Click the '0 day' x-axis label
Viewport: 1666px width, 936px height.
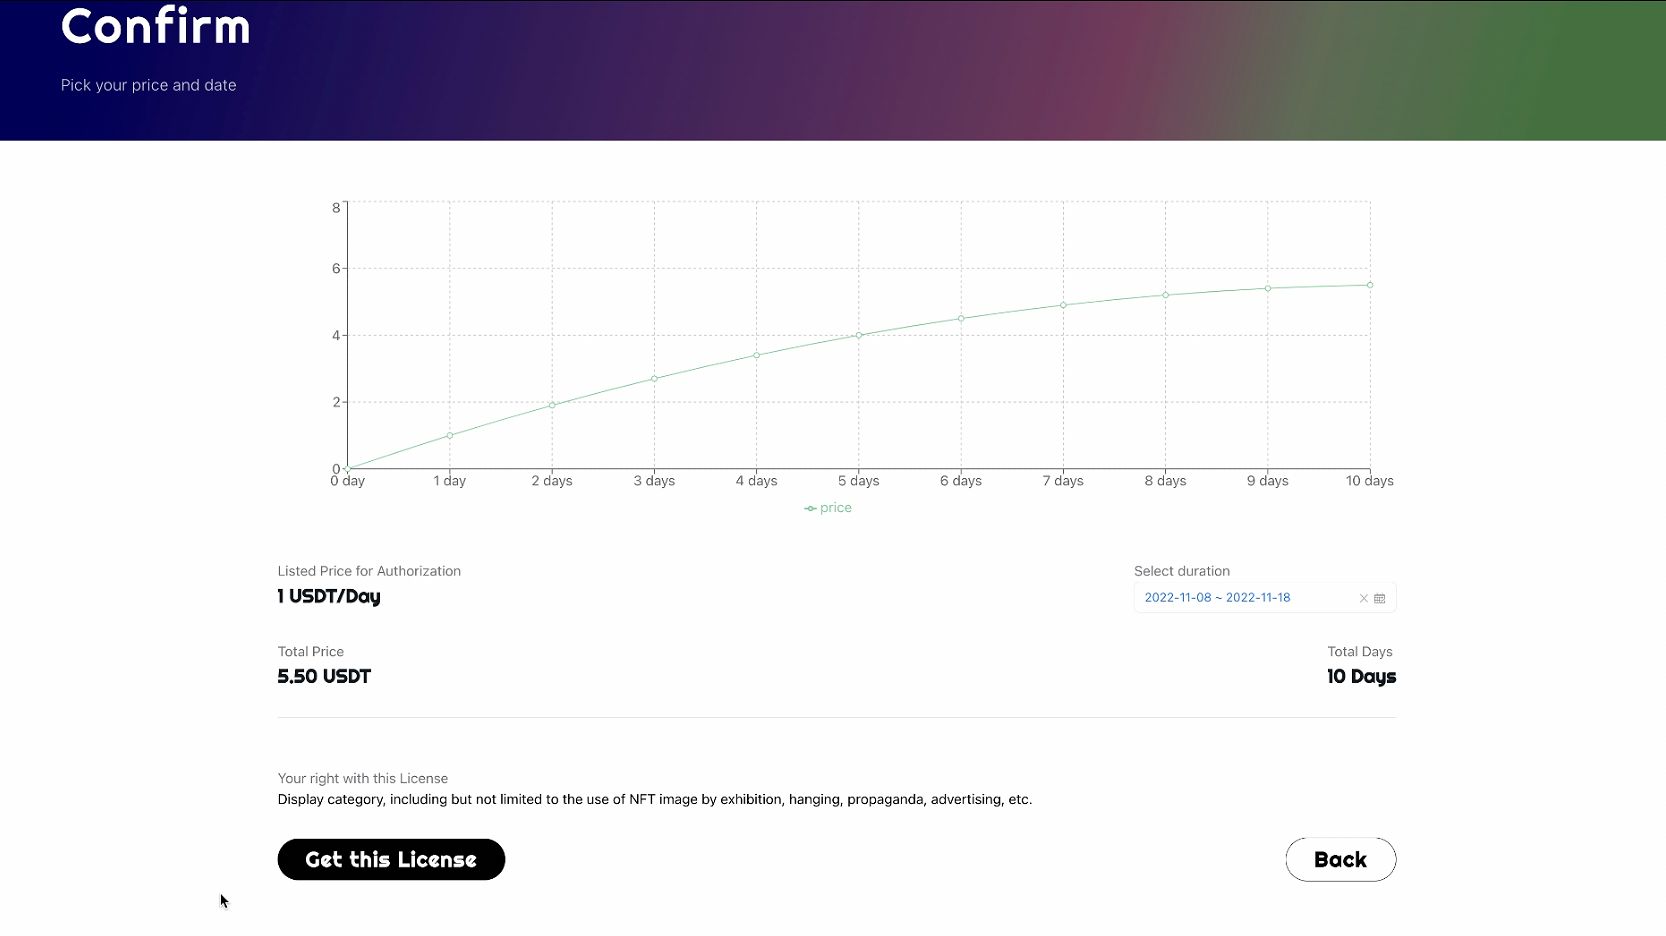(348, 481)
